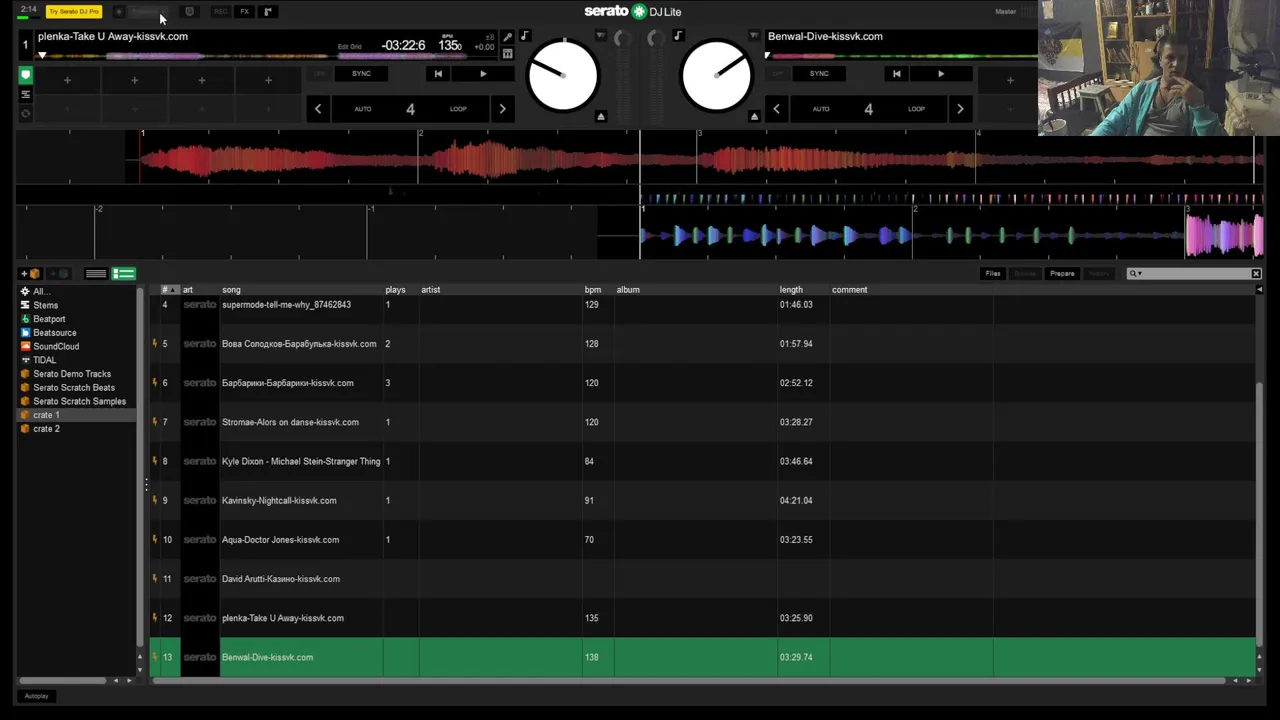Open left deck dropdown arrow near platter
This screenshot has width=1280, height=720.
point(600,36)
